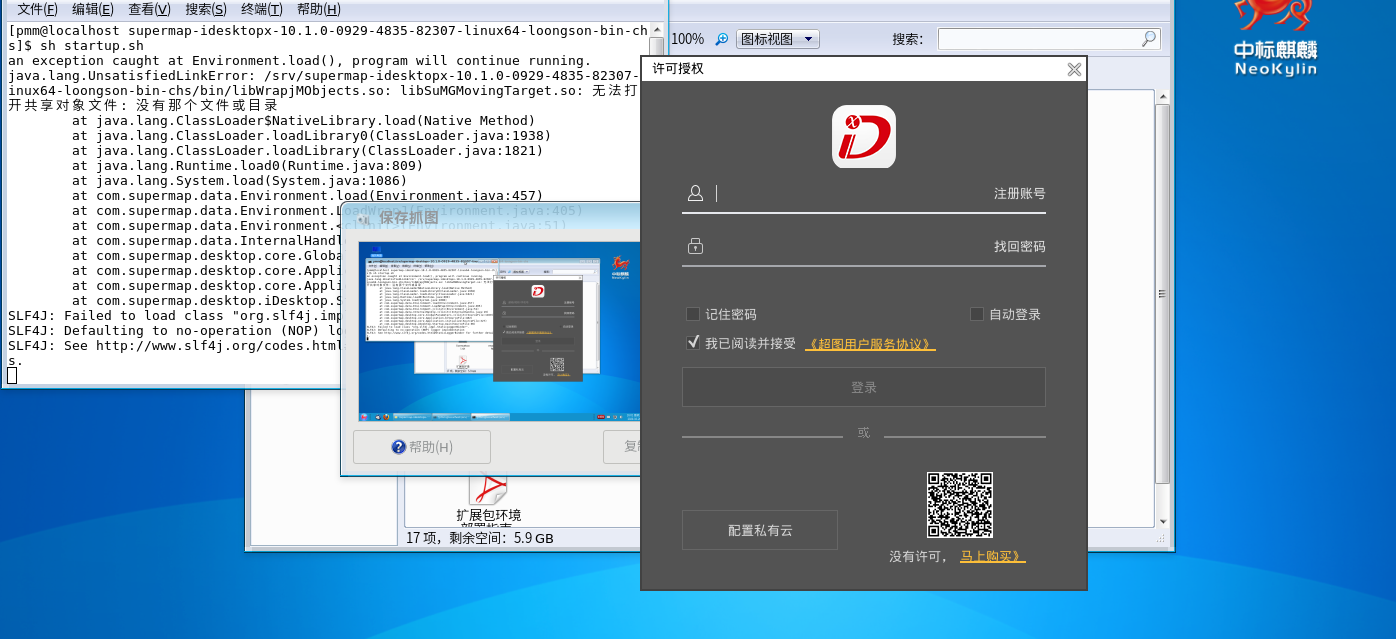This screenshot has width=1396, height=639.
Task: Click the 登录 login button
Action: click(864, 387)
